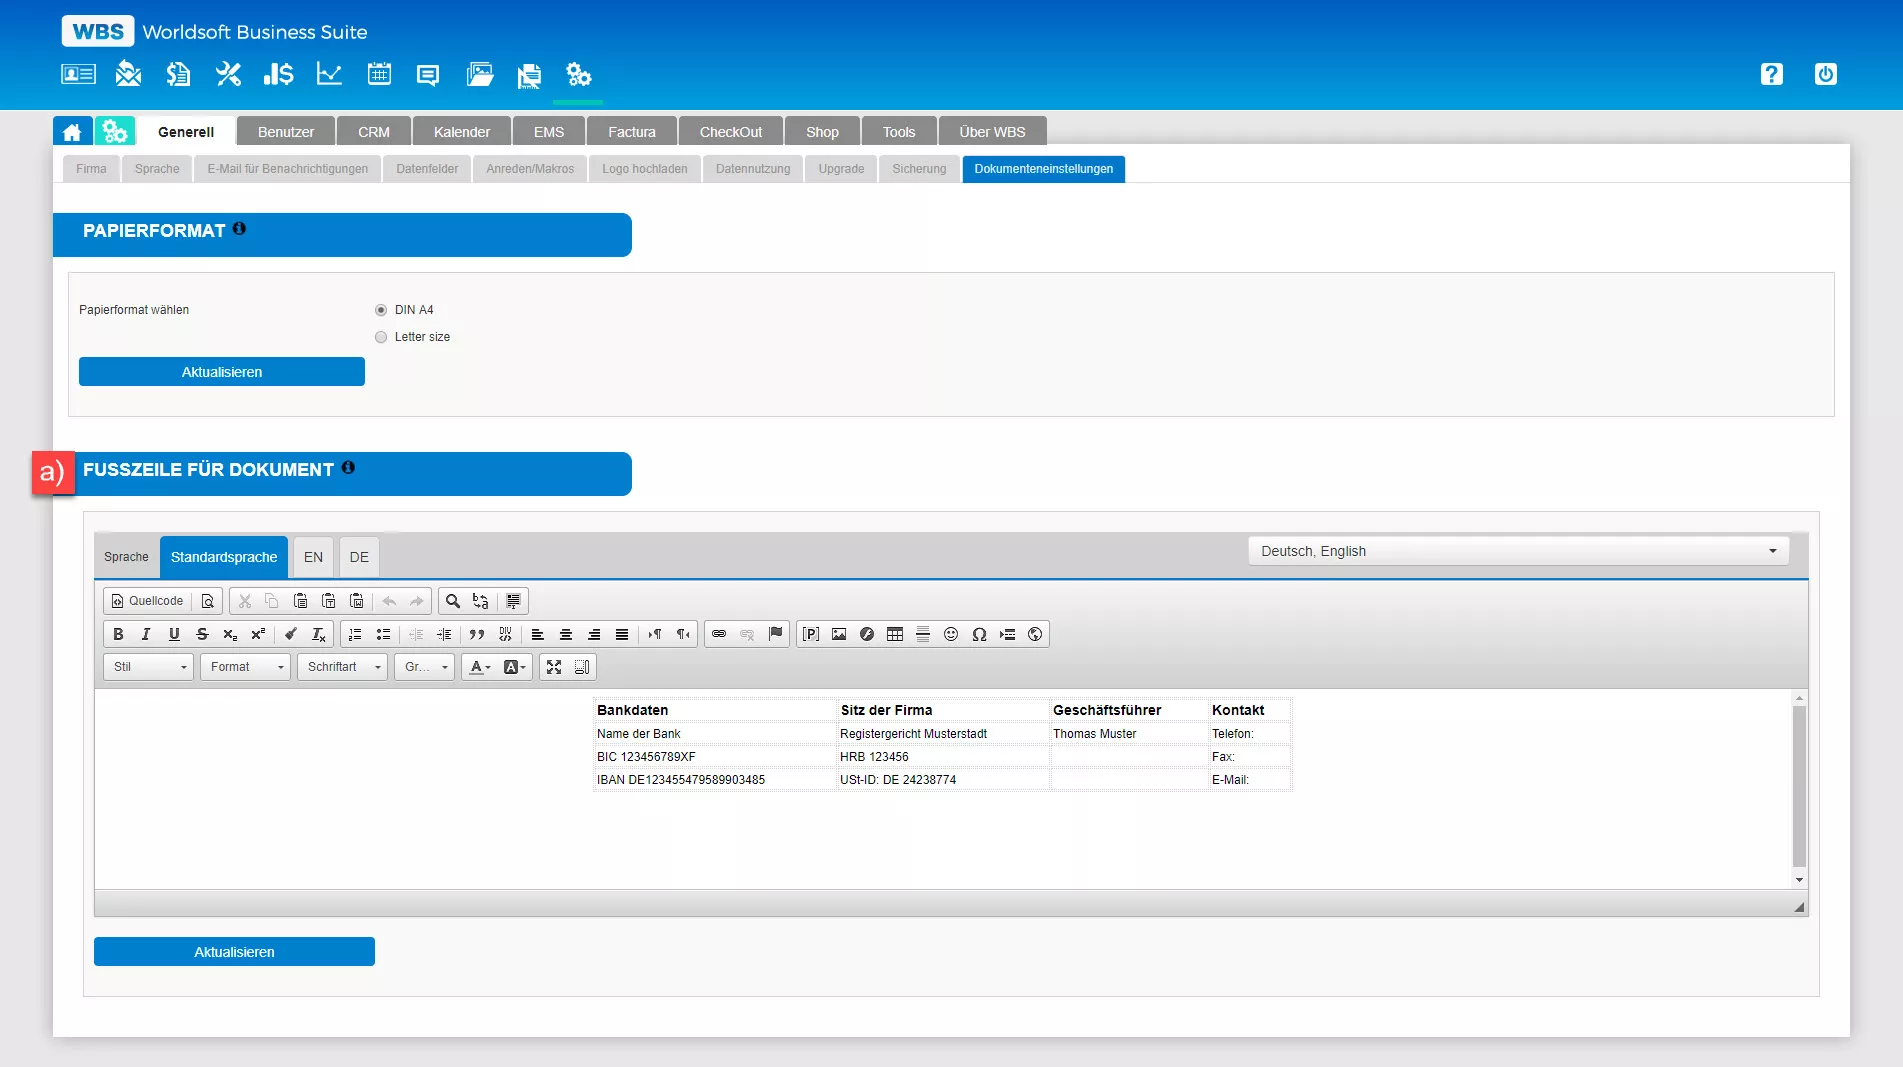Select the Standardsprache tab
This screenshot has height=1067, width=1903.
(224, 557)
